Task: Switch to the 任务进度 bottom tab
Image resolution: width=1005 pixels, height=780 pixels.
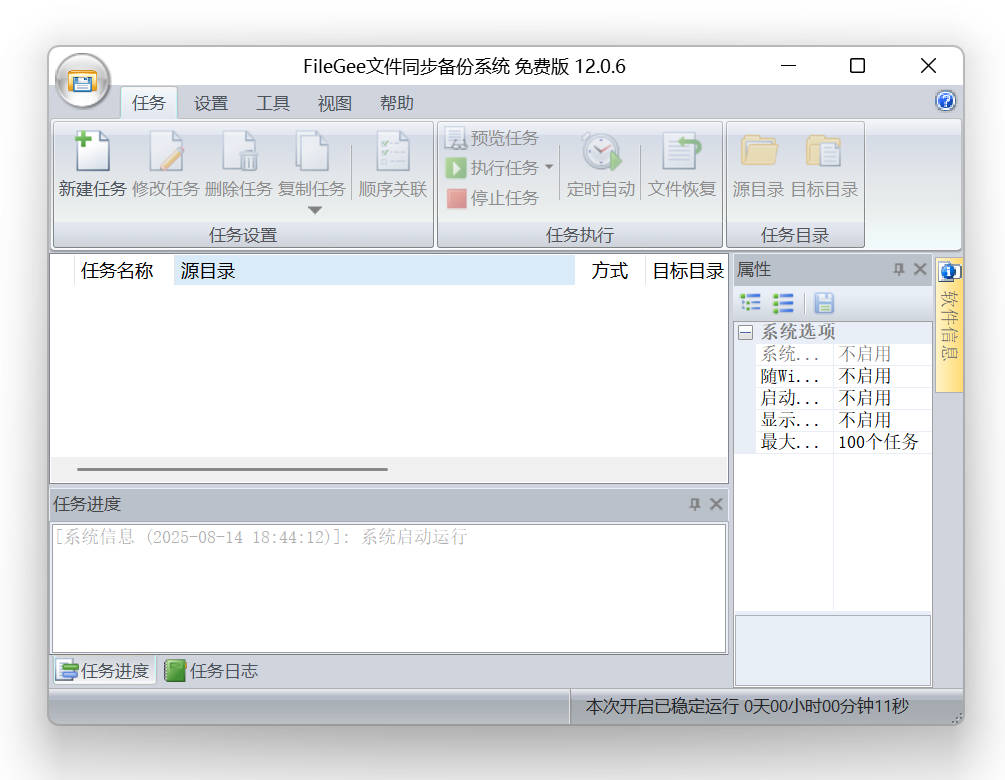Action: pos(104,670)
